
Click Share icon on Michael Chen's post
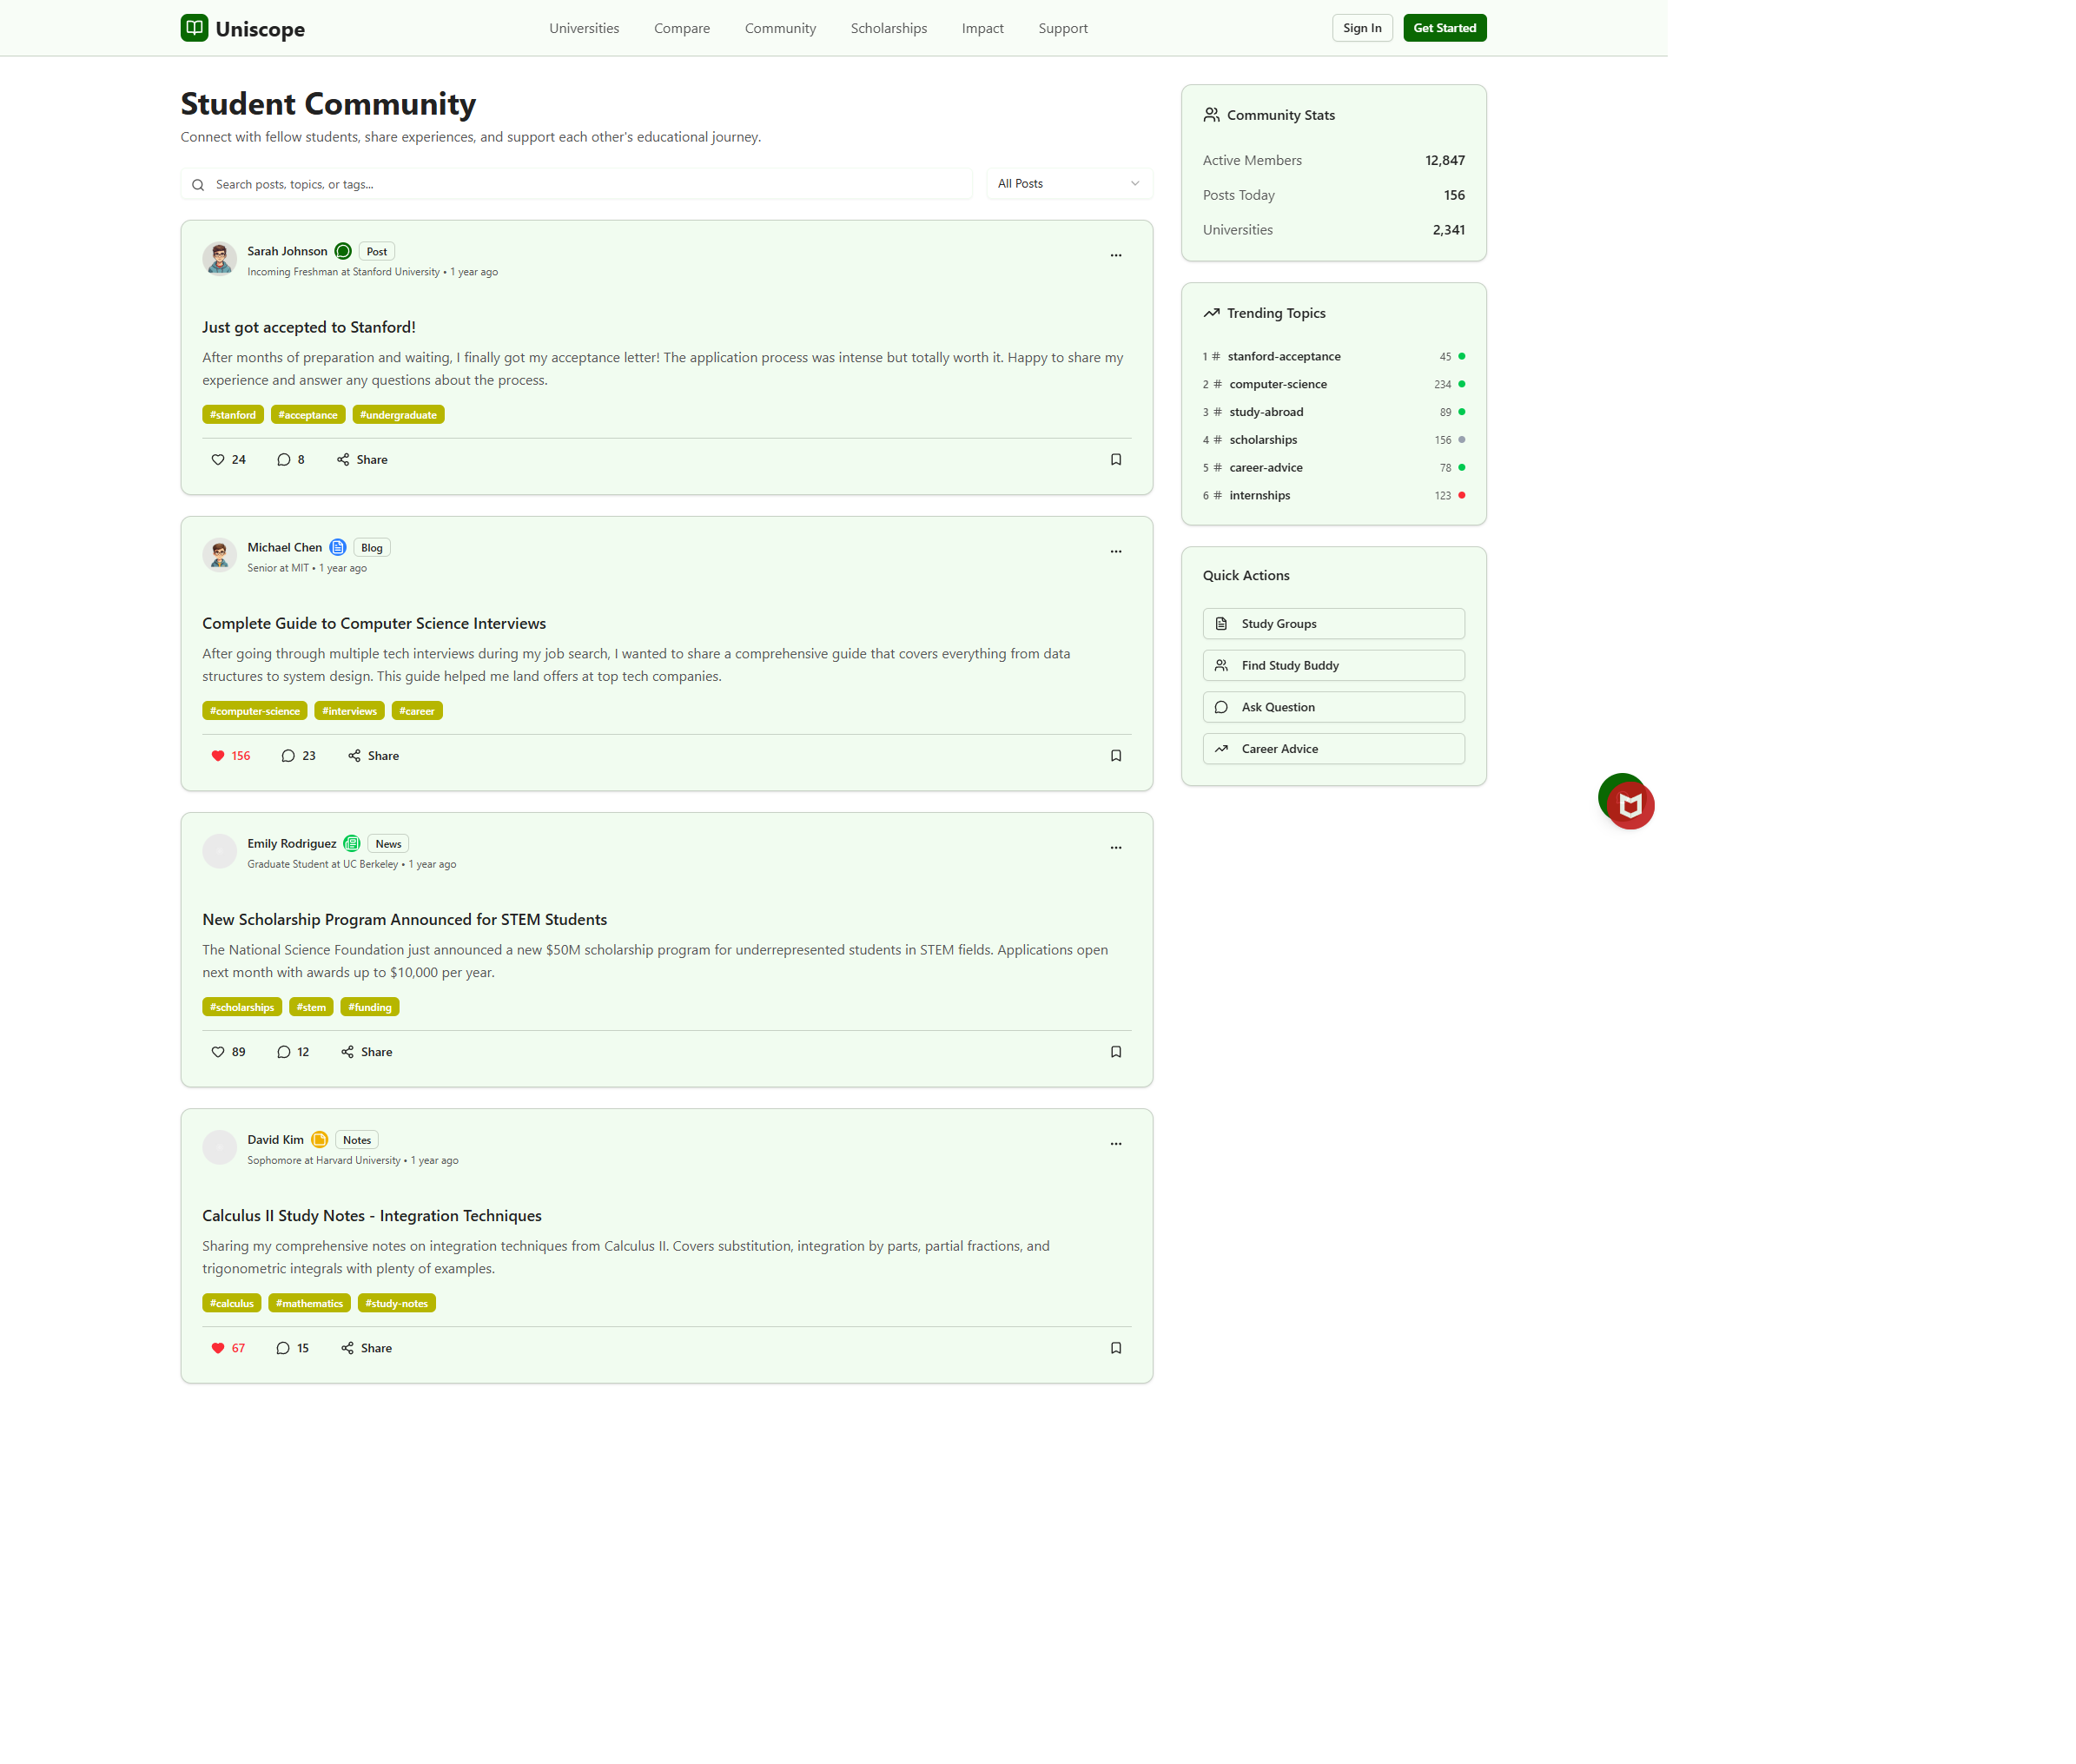point(354,756)
